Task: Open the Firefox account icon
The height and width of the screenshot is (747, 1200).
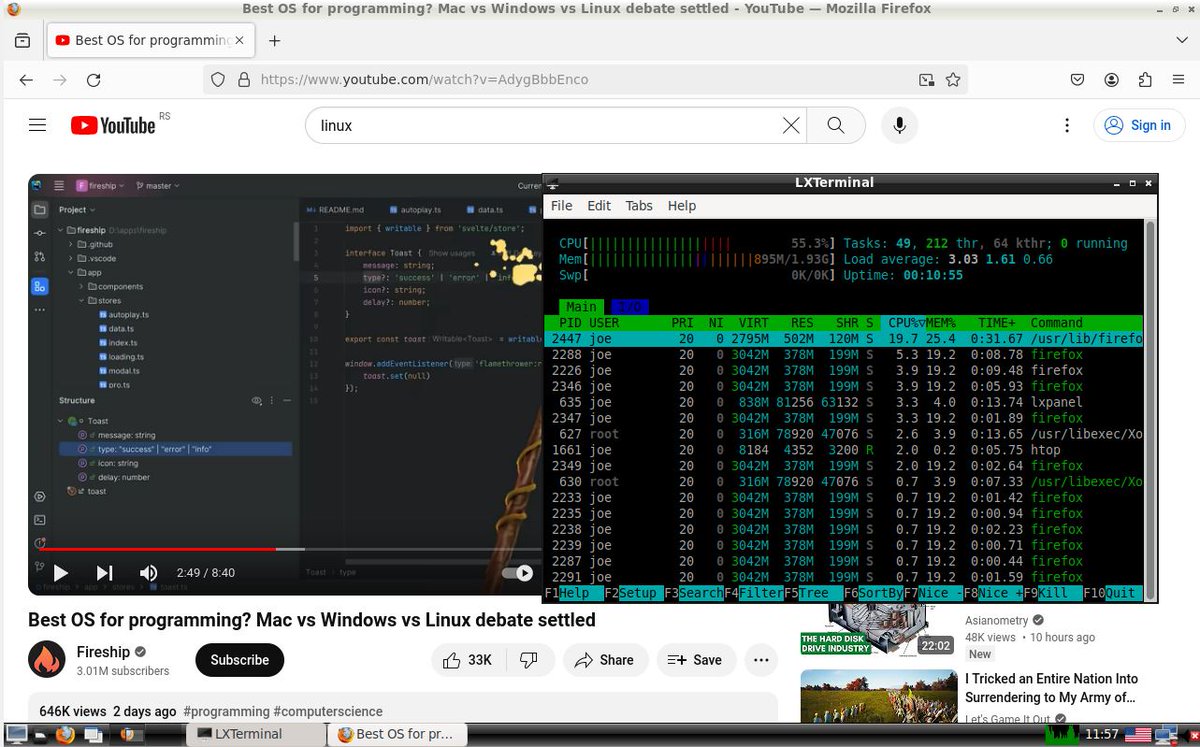Action: [x=1112, y=80]
